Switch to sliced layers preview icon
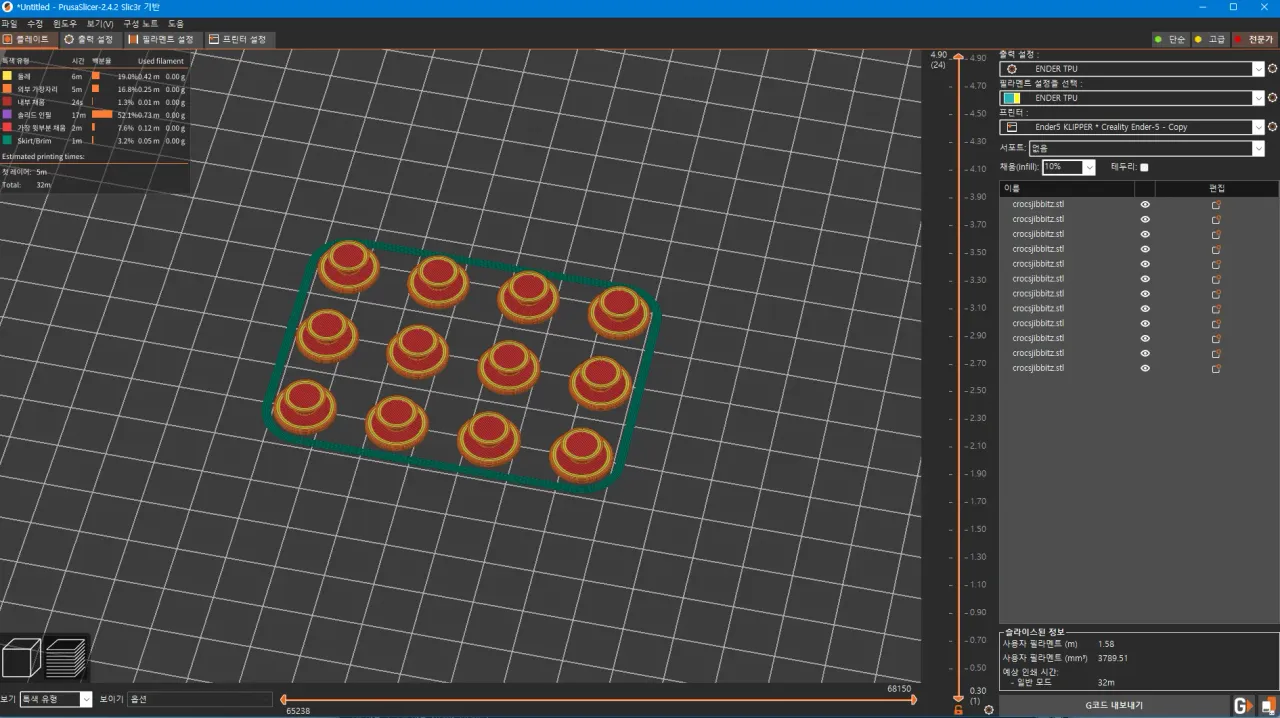The image size is (1280, 718). 65,658
